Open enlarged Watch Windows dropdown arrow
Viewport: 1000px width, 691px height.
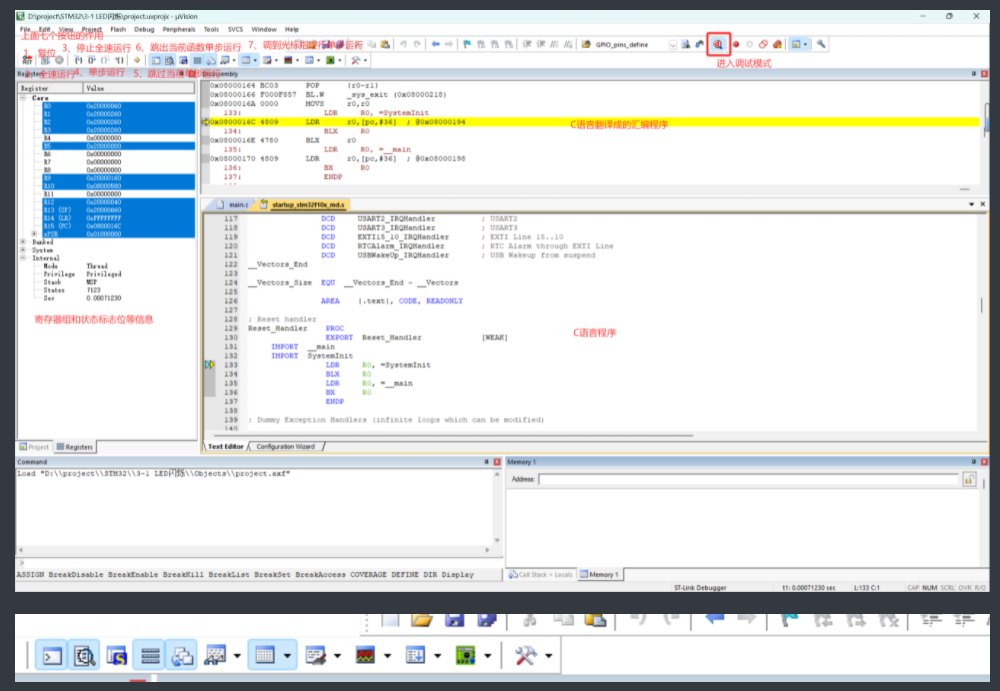pos(237,655)
